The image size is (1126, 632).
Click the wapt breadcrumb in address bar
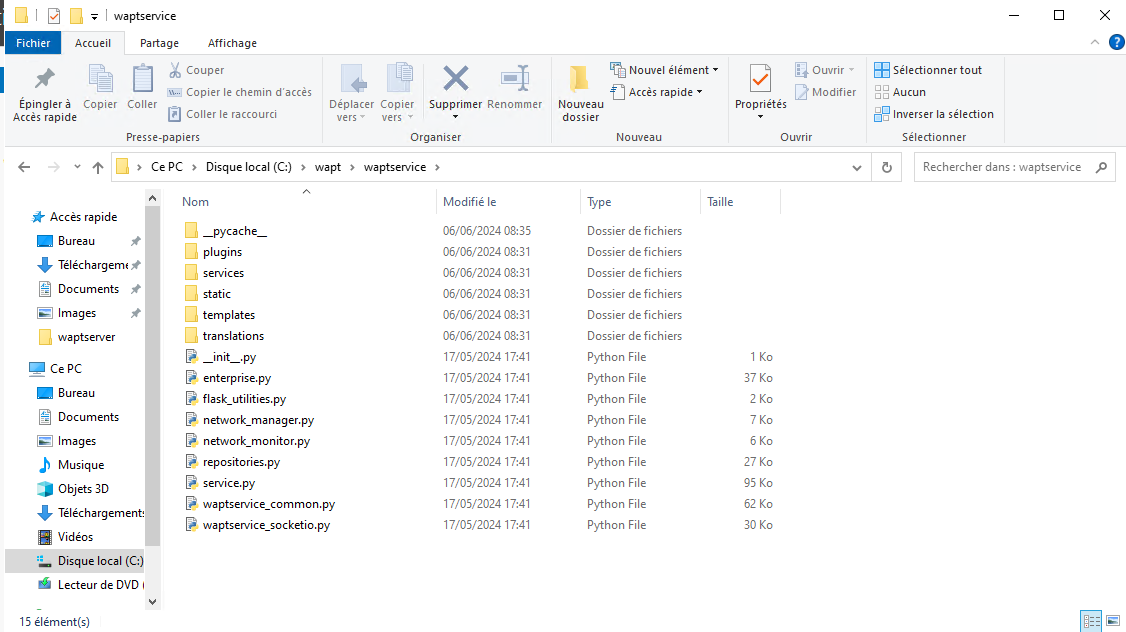pos(327,167)
